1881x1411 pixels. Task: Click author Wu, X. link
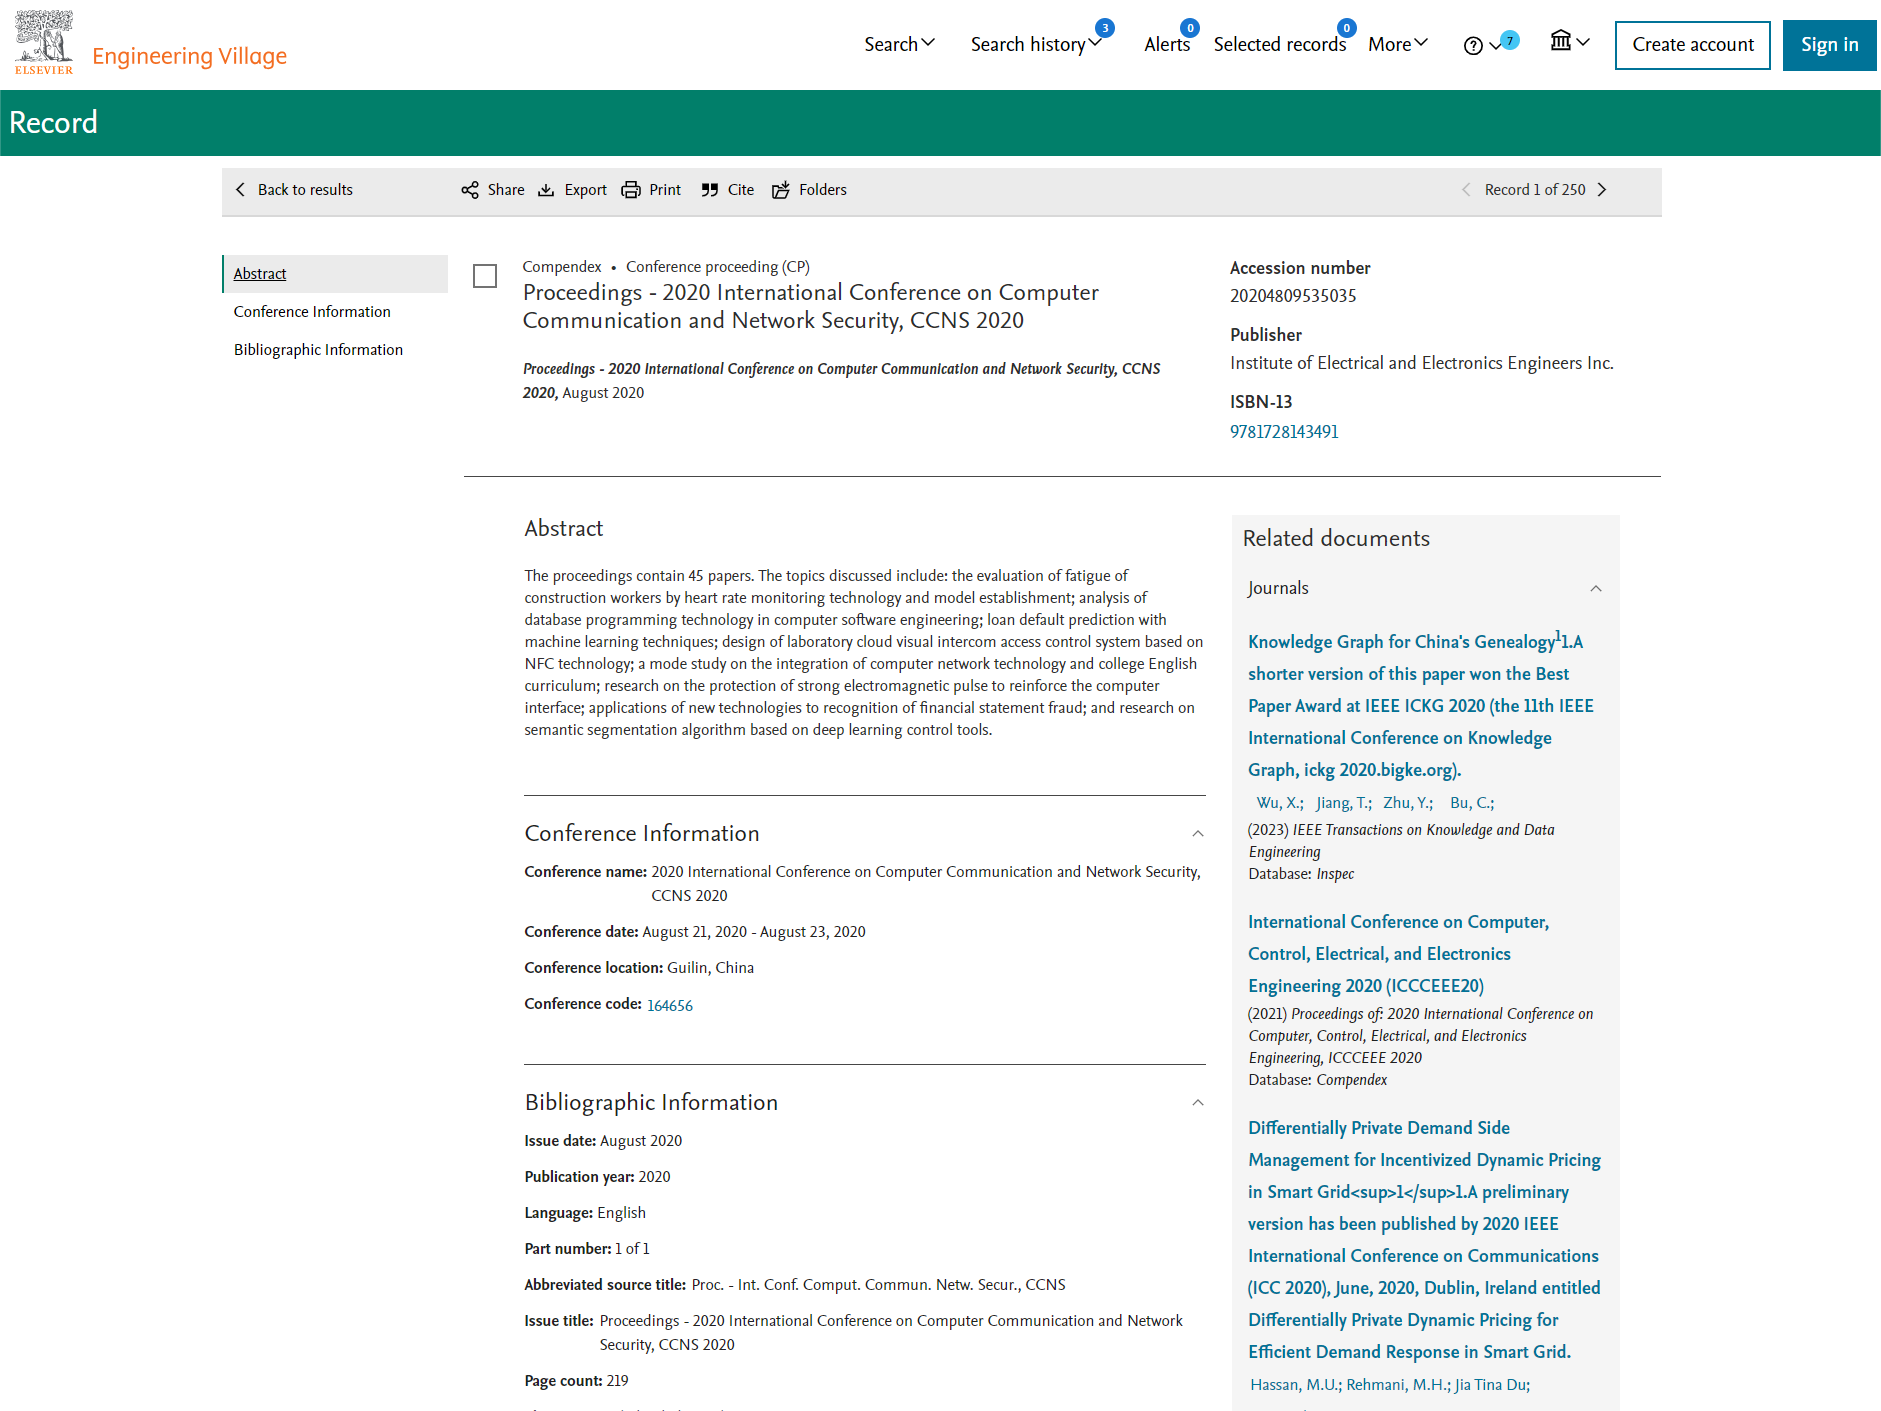click(x=1280, y=803)
